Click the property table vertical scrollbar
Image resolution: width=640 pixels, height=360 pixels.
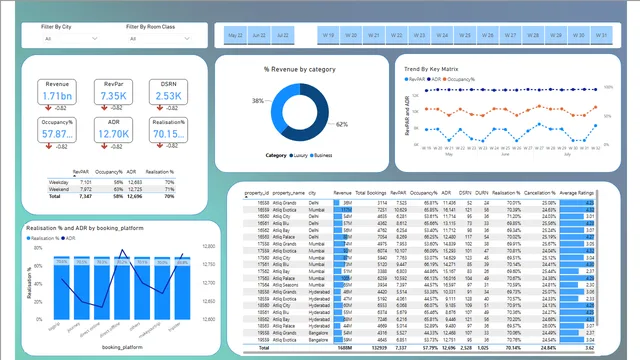(x=597, y=257)
